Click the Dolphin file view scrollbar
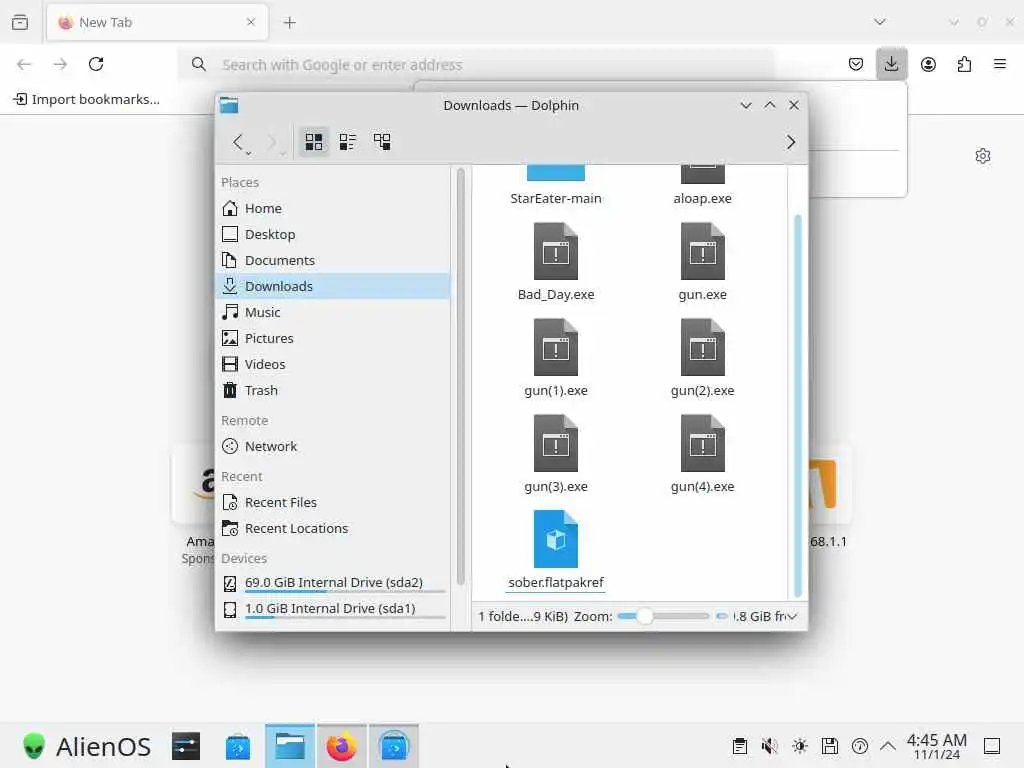The image size is (1024, 768). click(797, 405)
